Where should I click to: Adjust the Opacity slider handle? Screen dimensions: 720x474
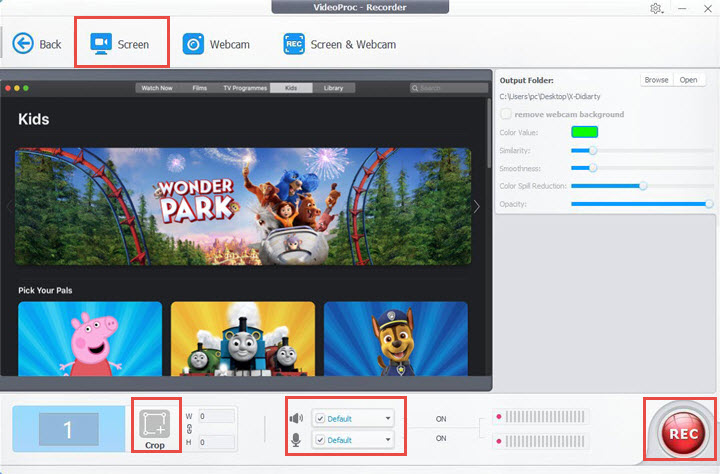(709, 204)
